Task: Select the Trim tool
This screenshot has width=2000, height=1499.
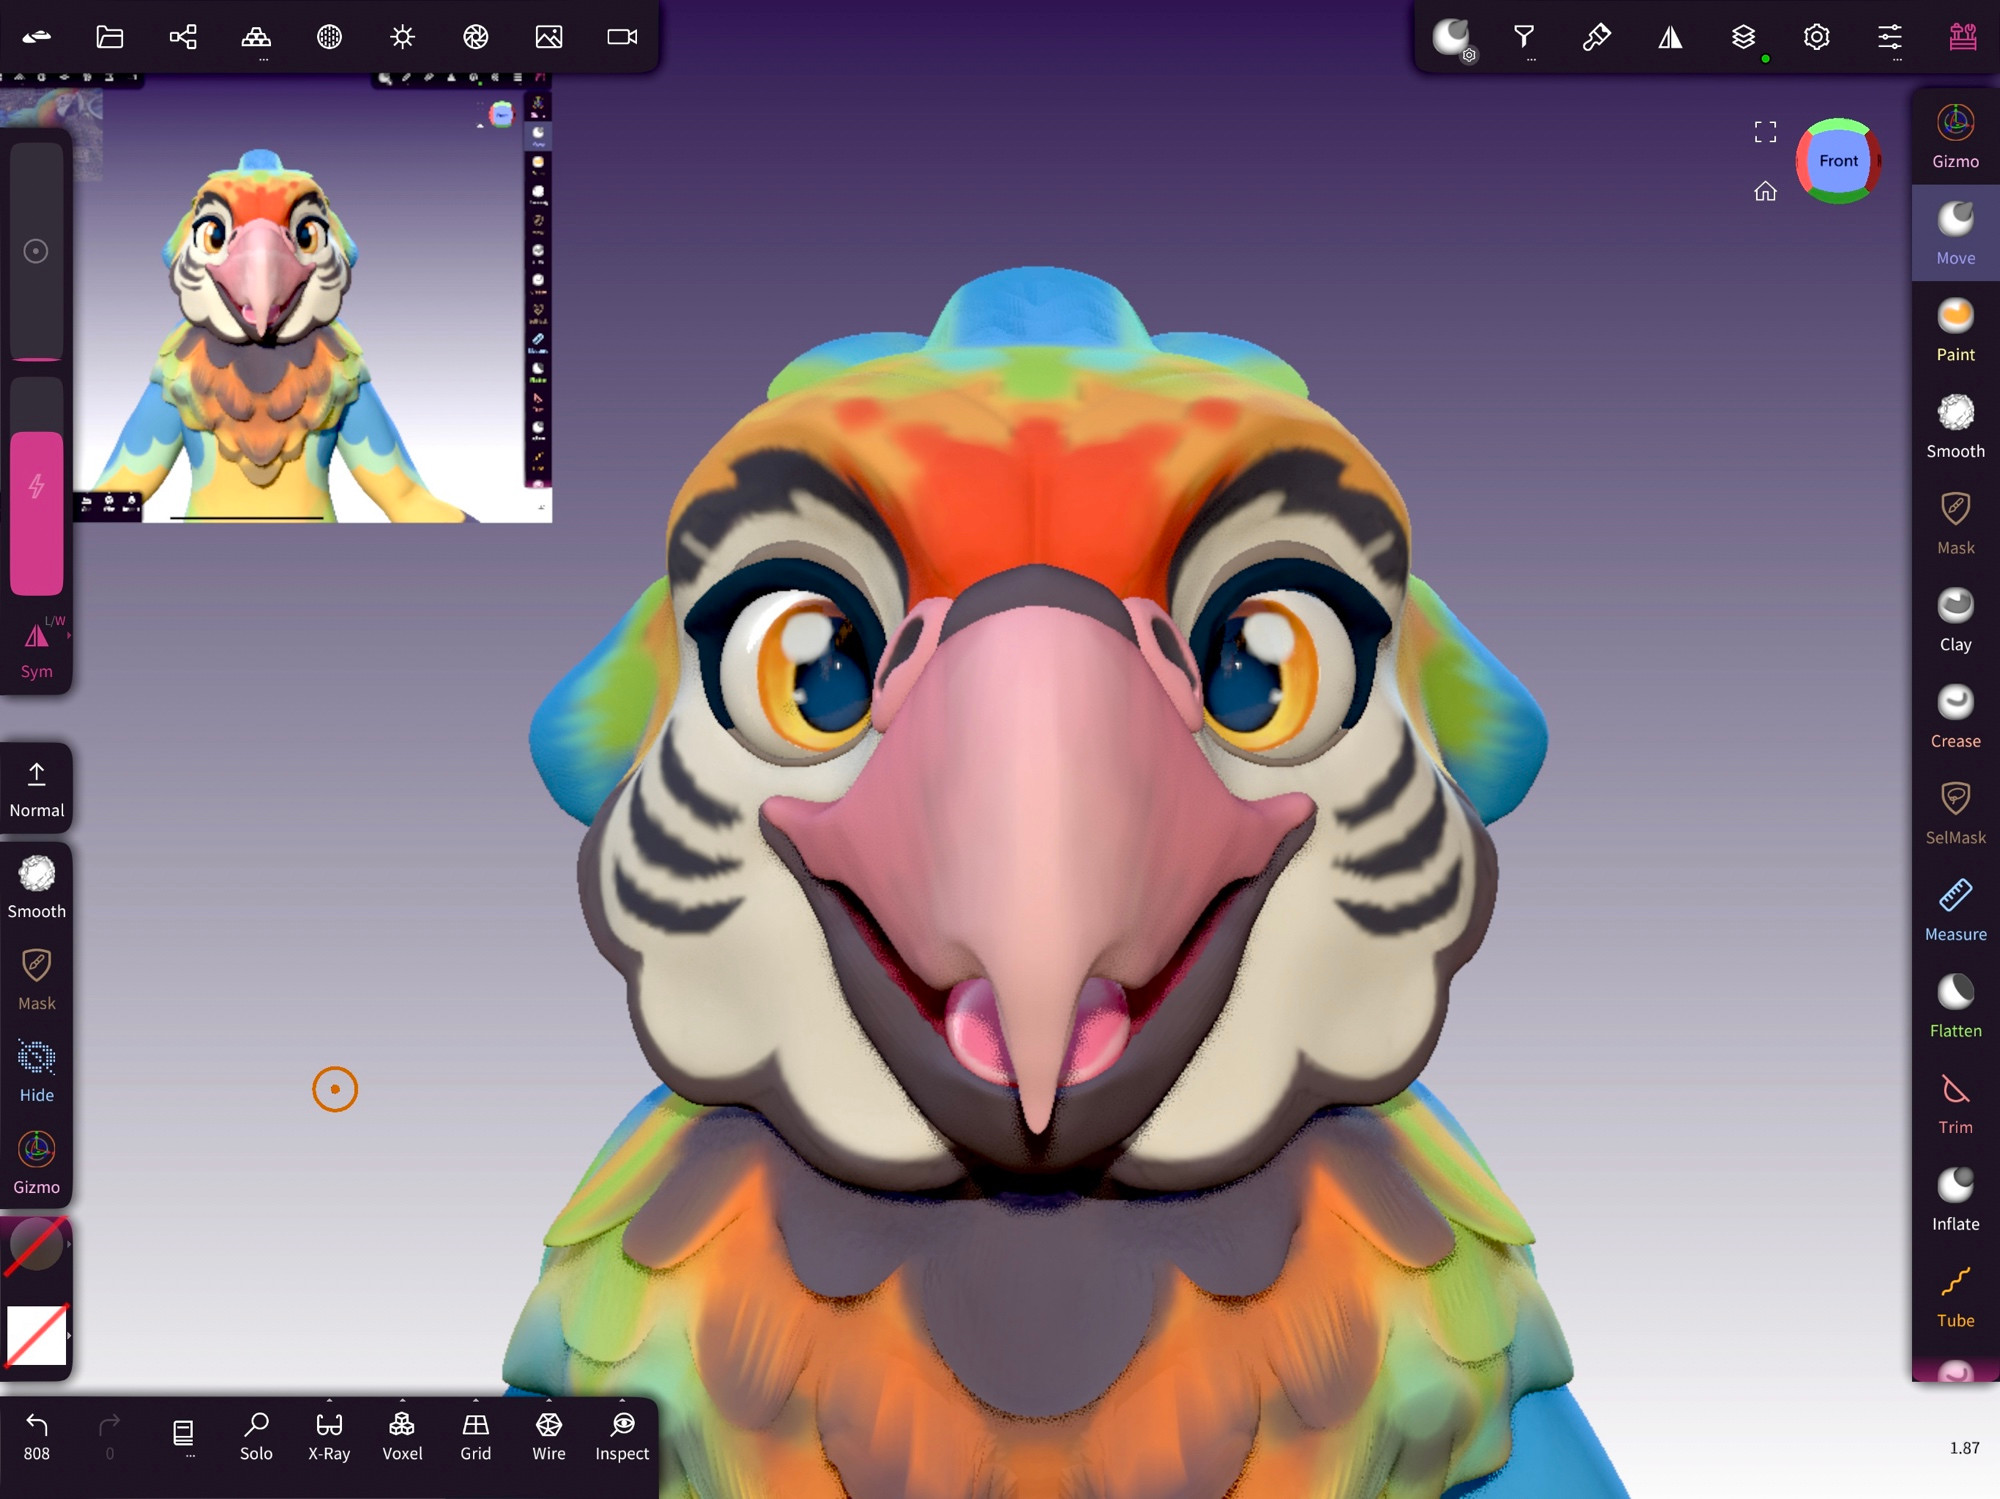Action: click(x=1955, y=1104)
